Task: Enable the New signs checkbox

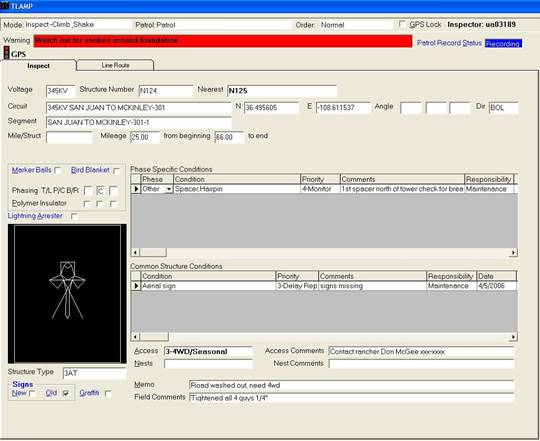Action: pos(32,393)
